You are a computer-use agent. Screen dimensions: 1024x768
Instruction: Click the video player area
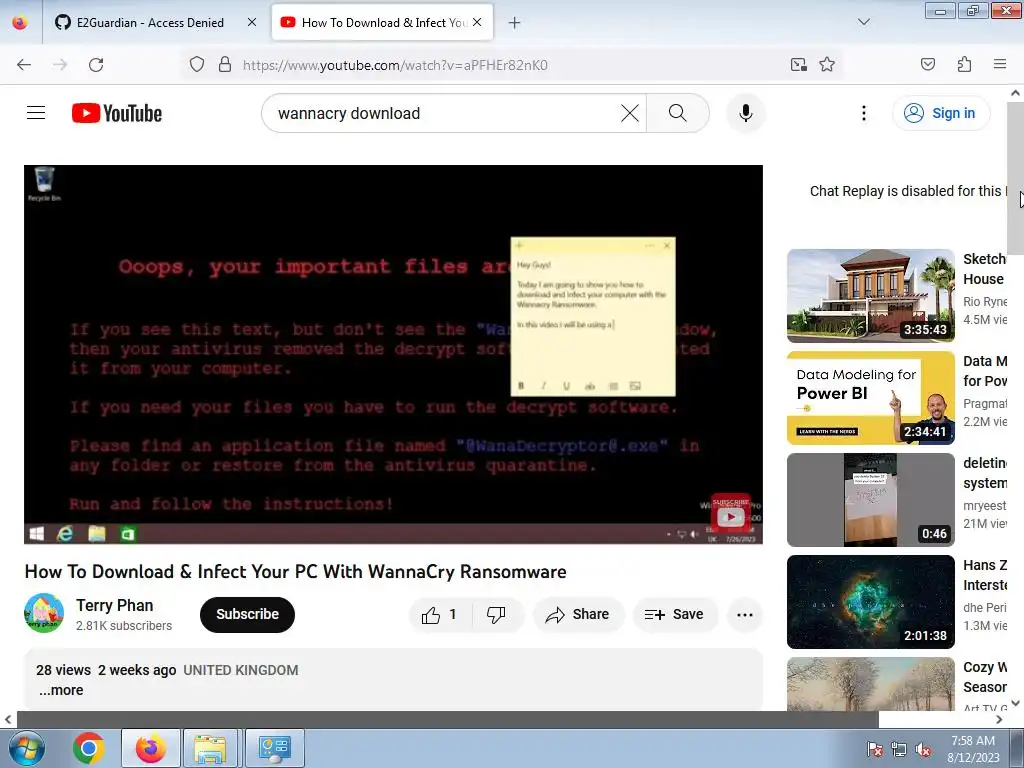(393, 355)
